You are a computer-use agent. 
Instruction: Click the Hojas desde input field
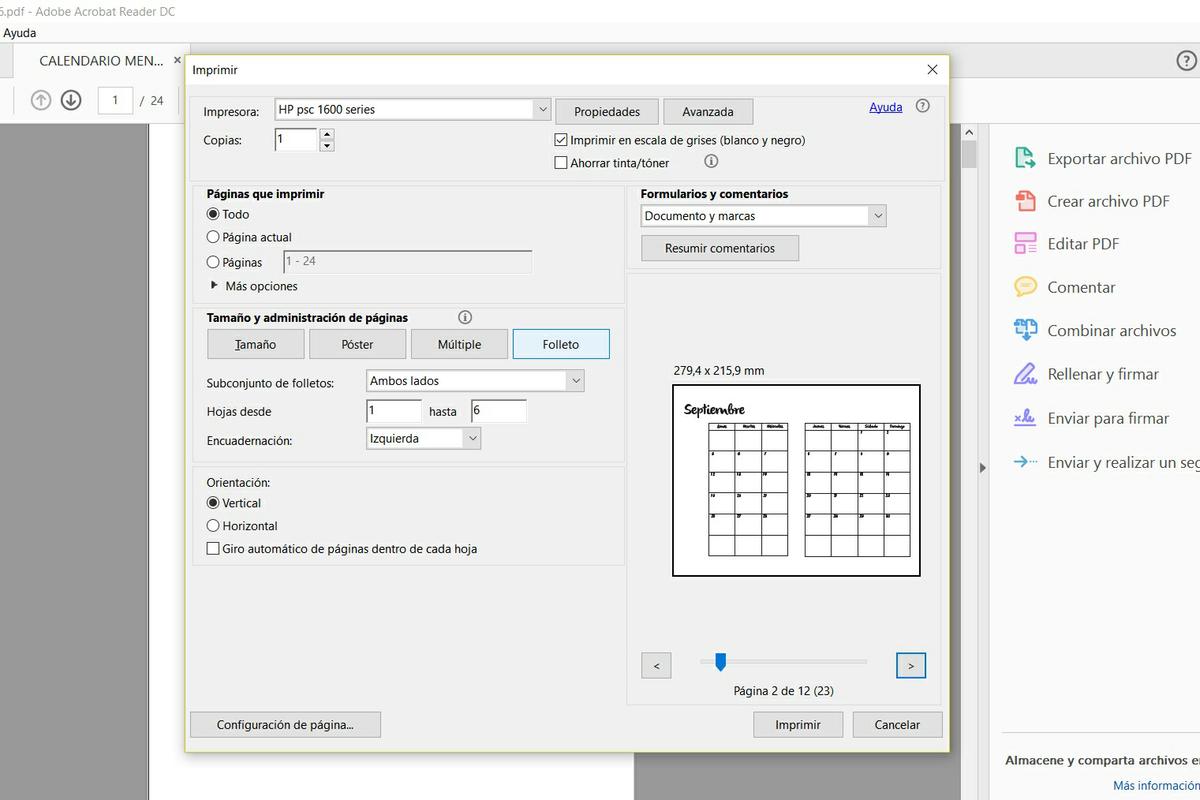point(394,411)
